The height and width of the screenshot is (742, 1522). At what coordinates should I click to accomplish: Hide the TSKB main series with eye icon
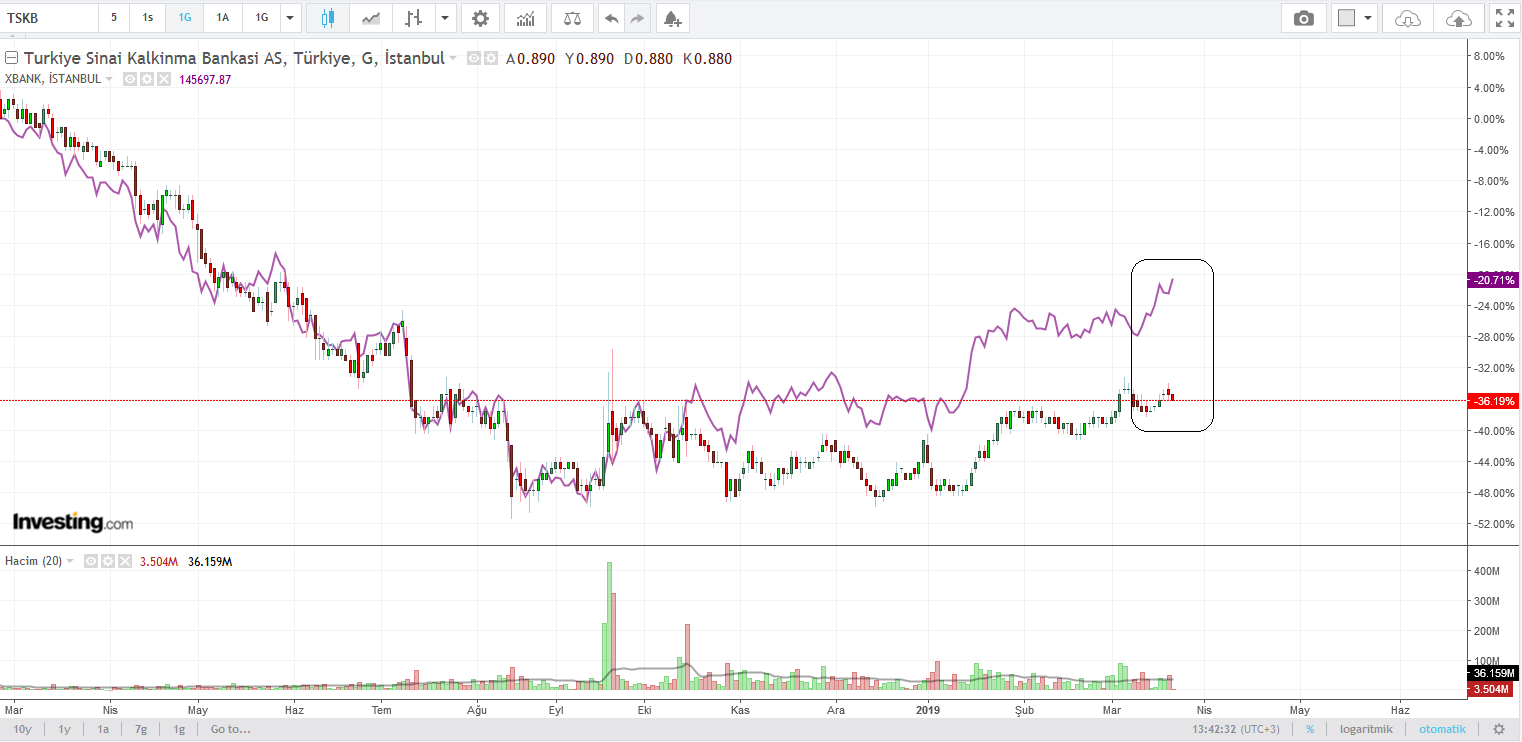474,59
